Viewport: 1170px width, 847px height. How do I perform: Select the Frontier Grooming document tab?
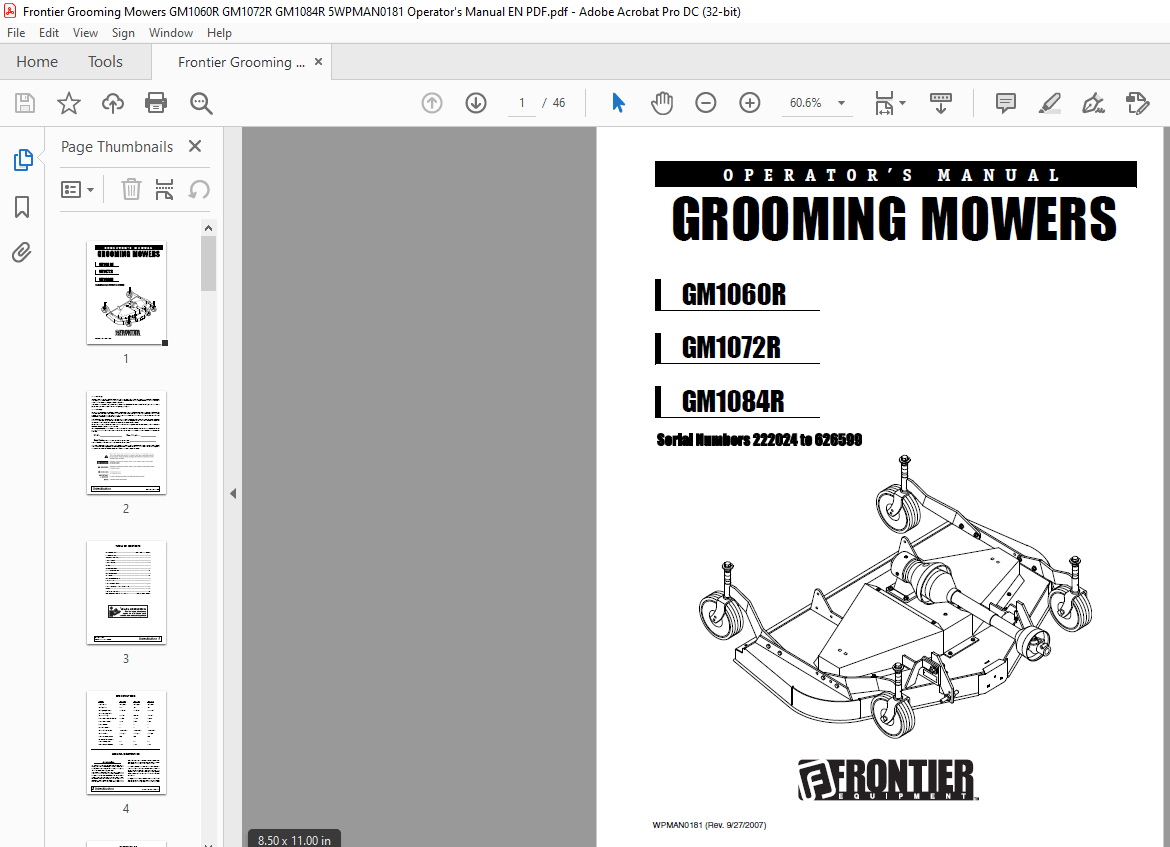(240, 62)
